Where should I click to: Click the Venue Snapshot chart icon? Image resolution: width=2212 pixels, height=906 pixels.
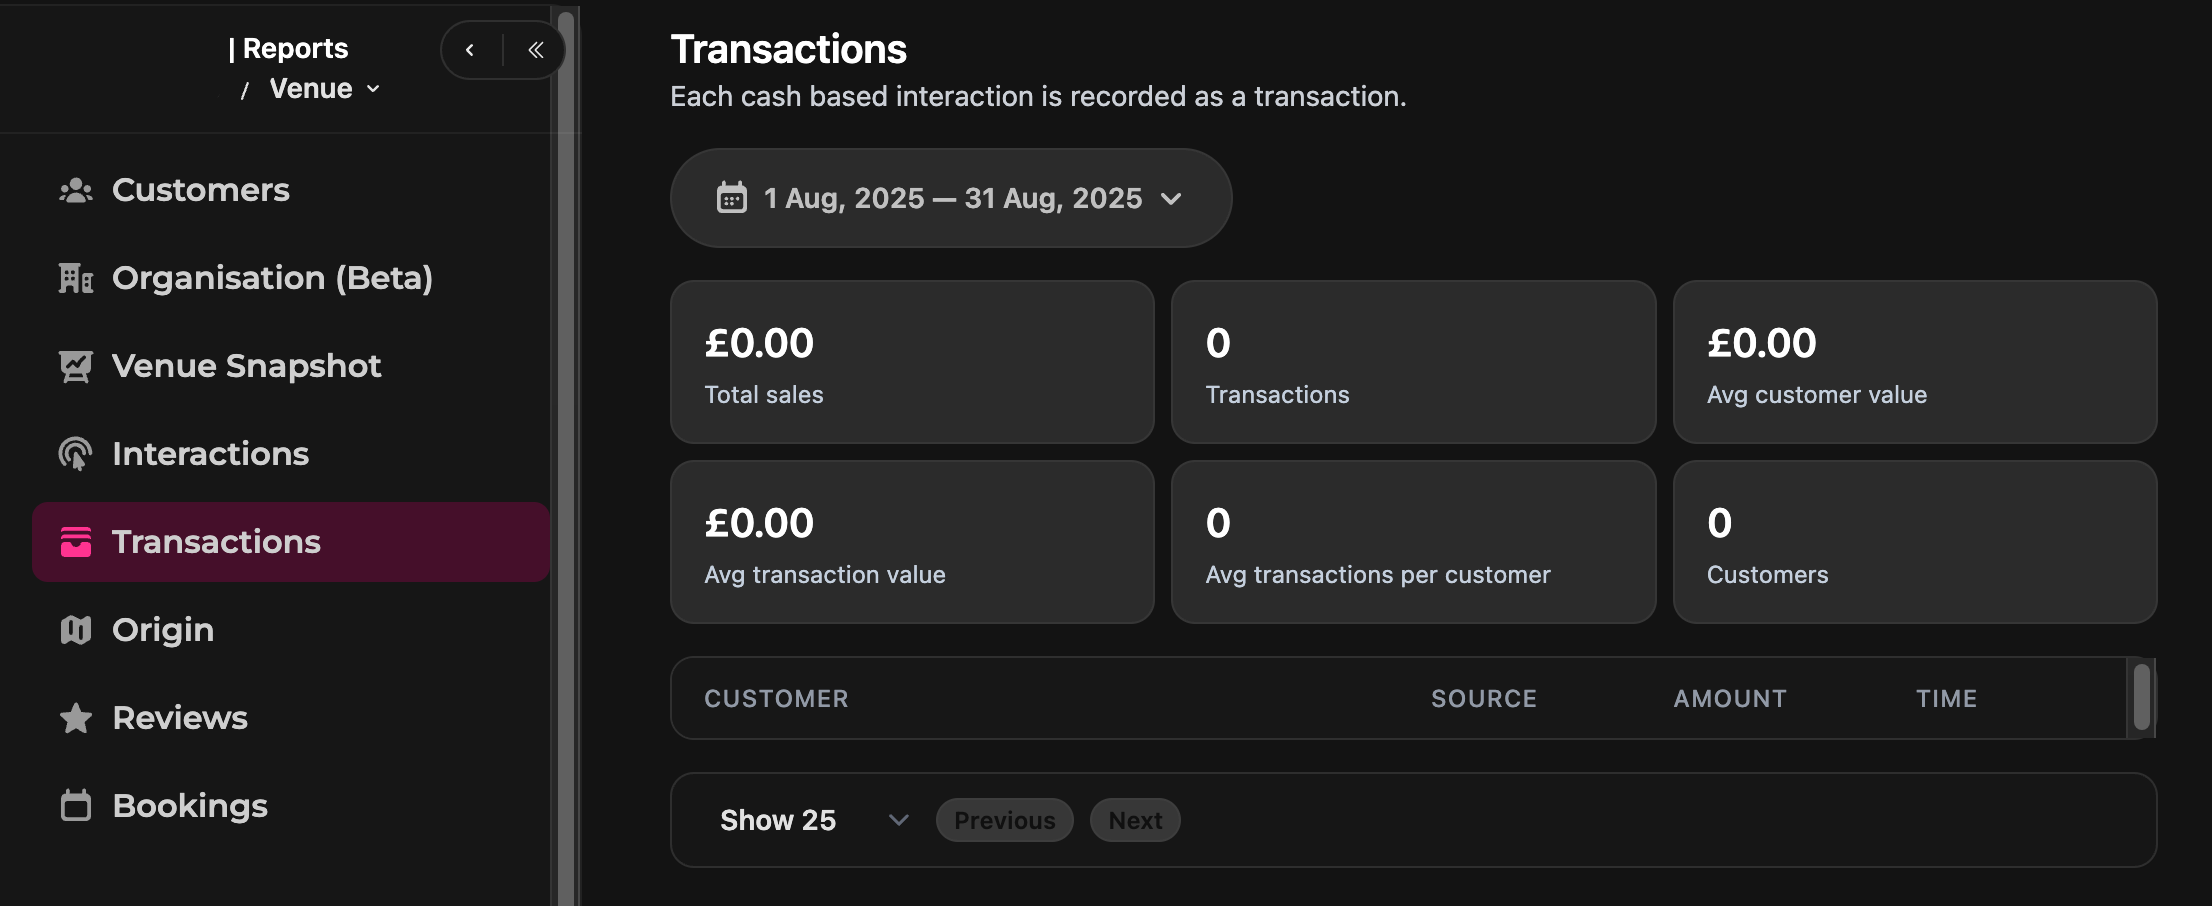tap(76, 366)
